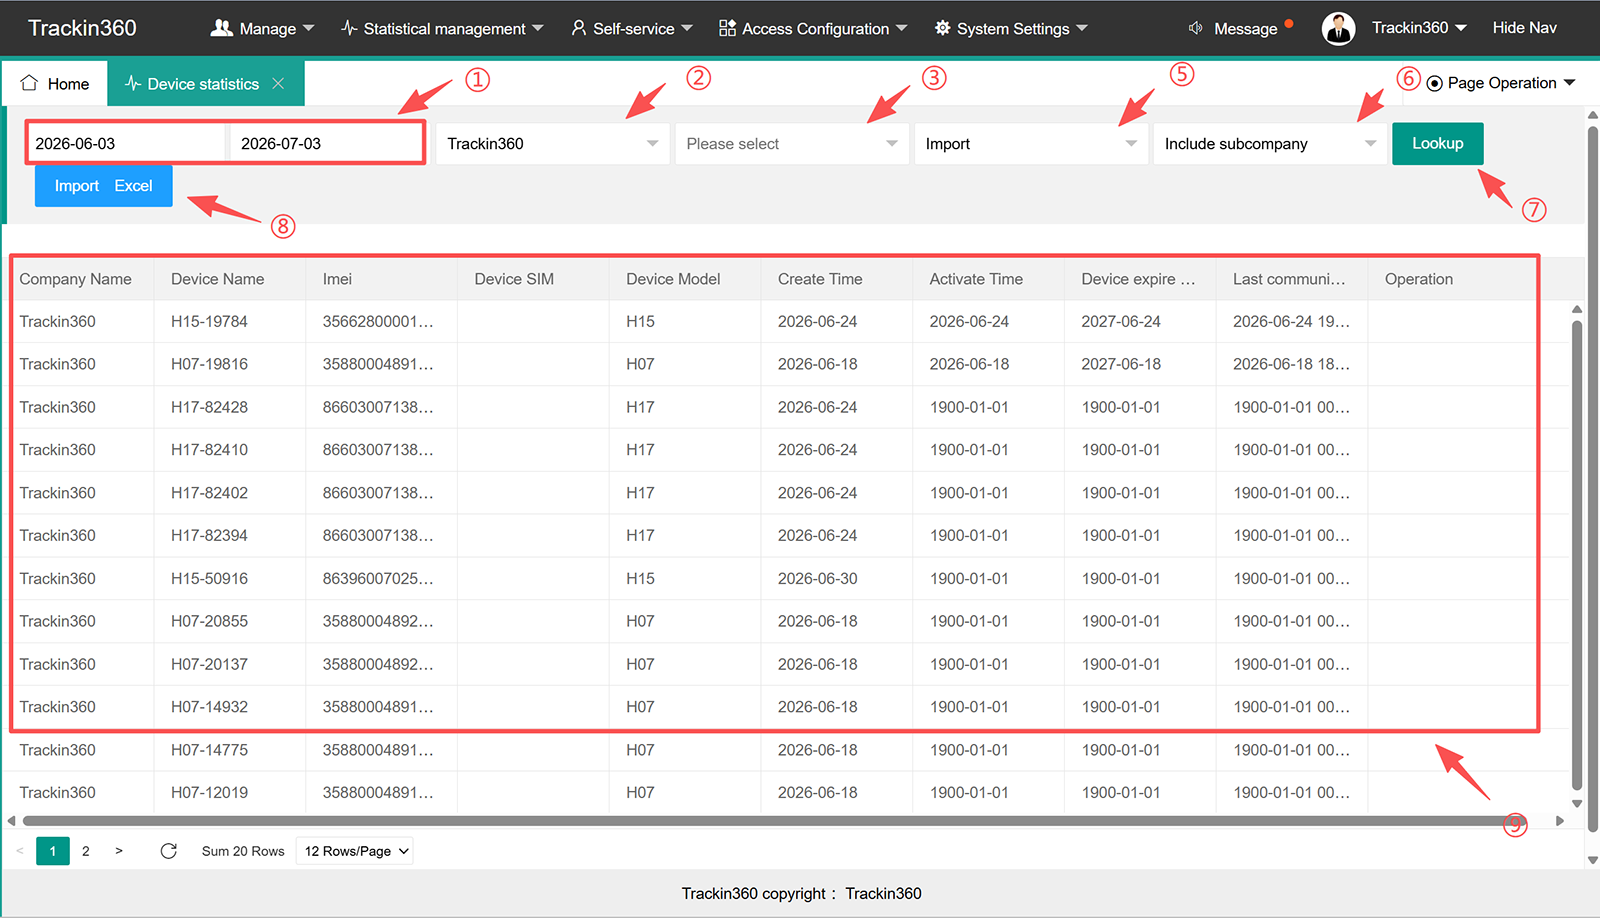Click the Sum 20 Rows label

pyautogui.click(x=243, y=851)
